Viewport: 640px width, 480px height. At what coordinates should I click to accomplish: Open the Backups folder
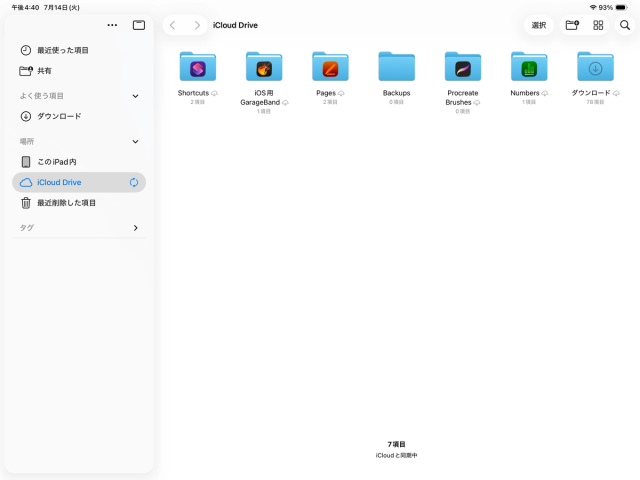(396, 67)
